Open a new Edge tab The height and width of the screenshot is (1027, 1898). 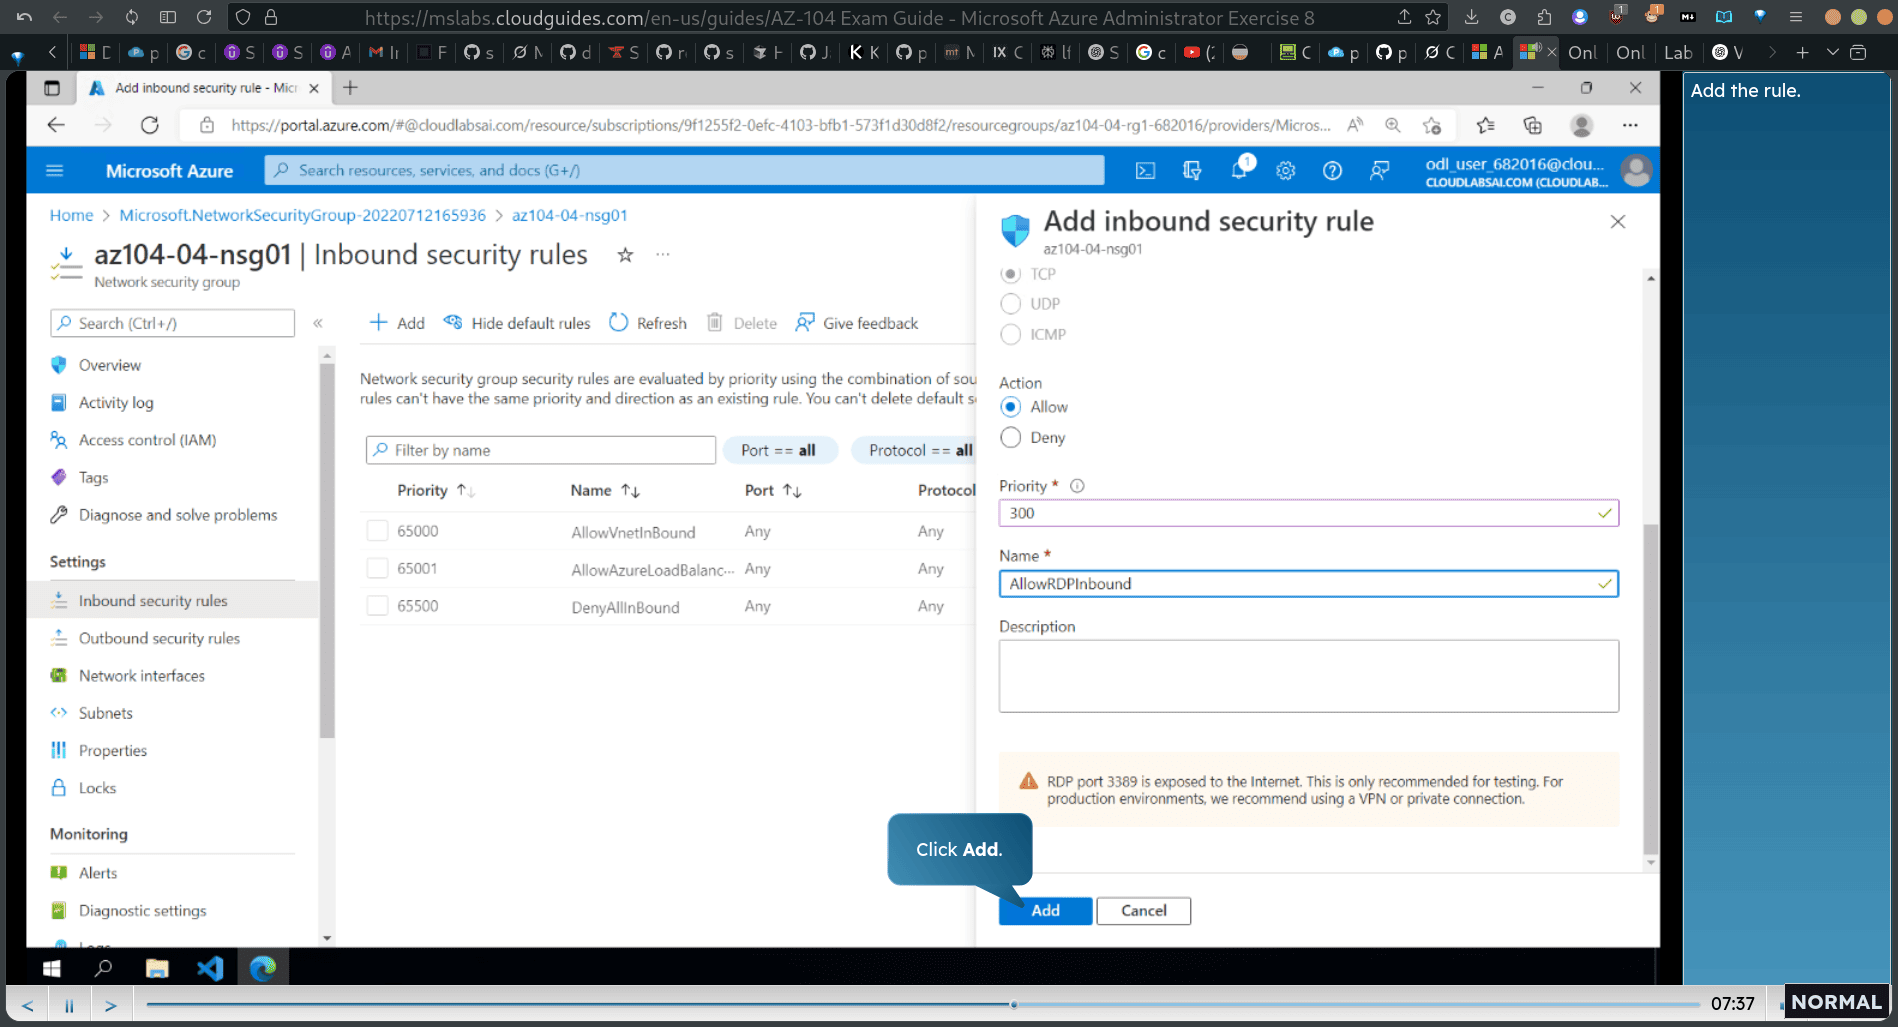350,88
